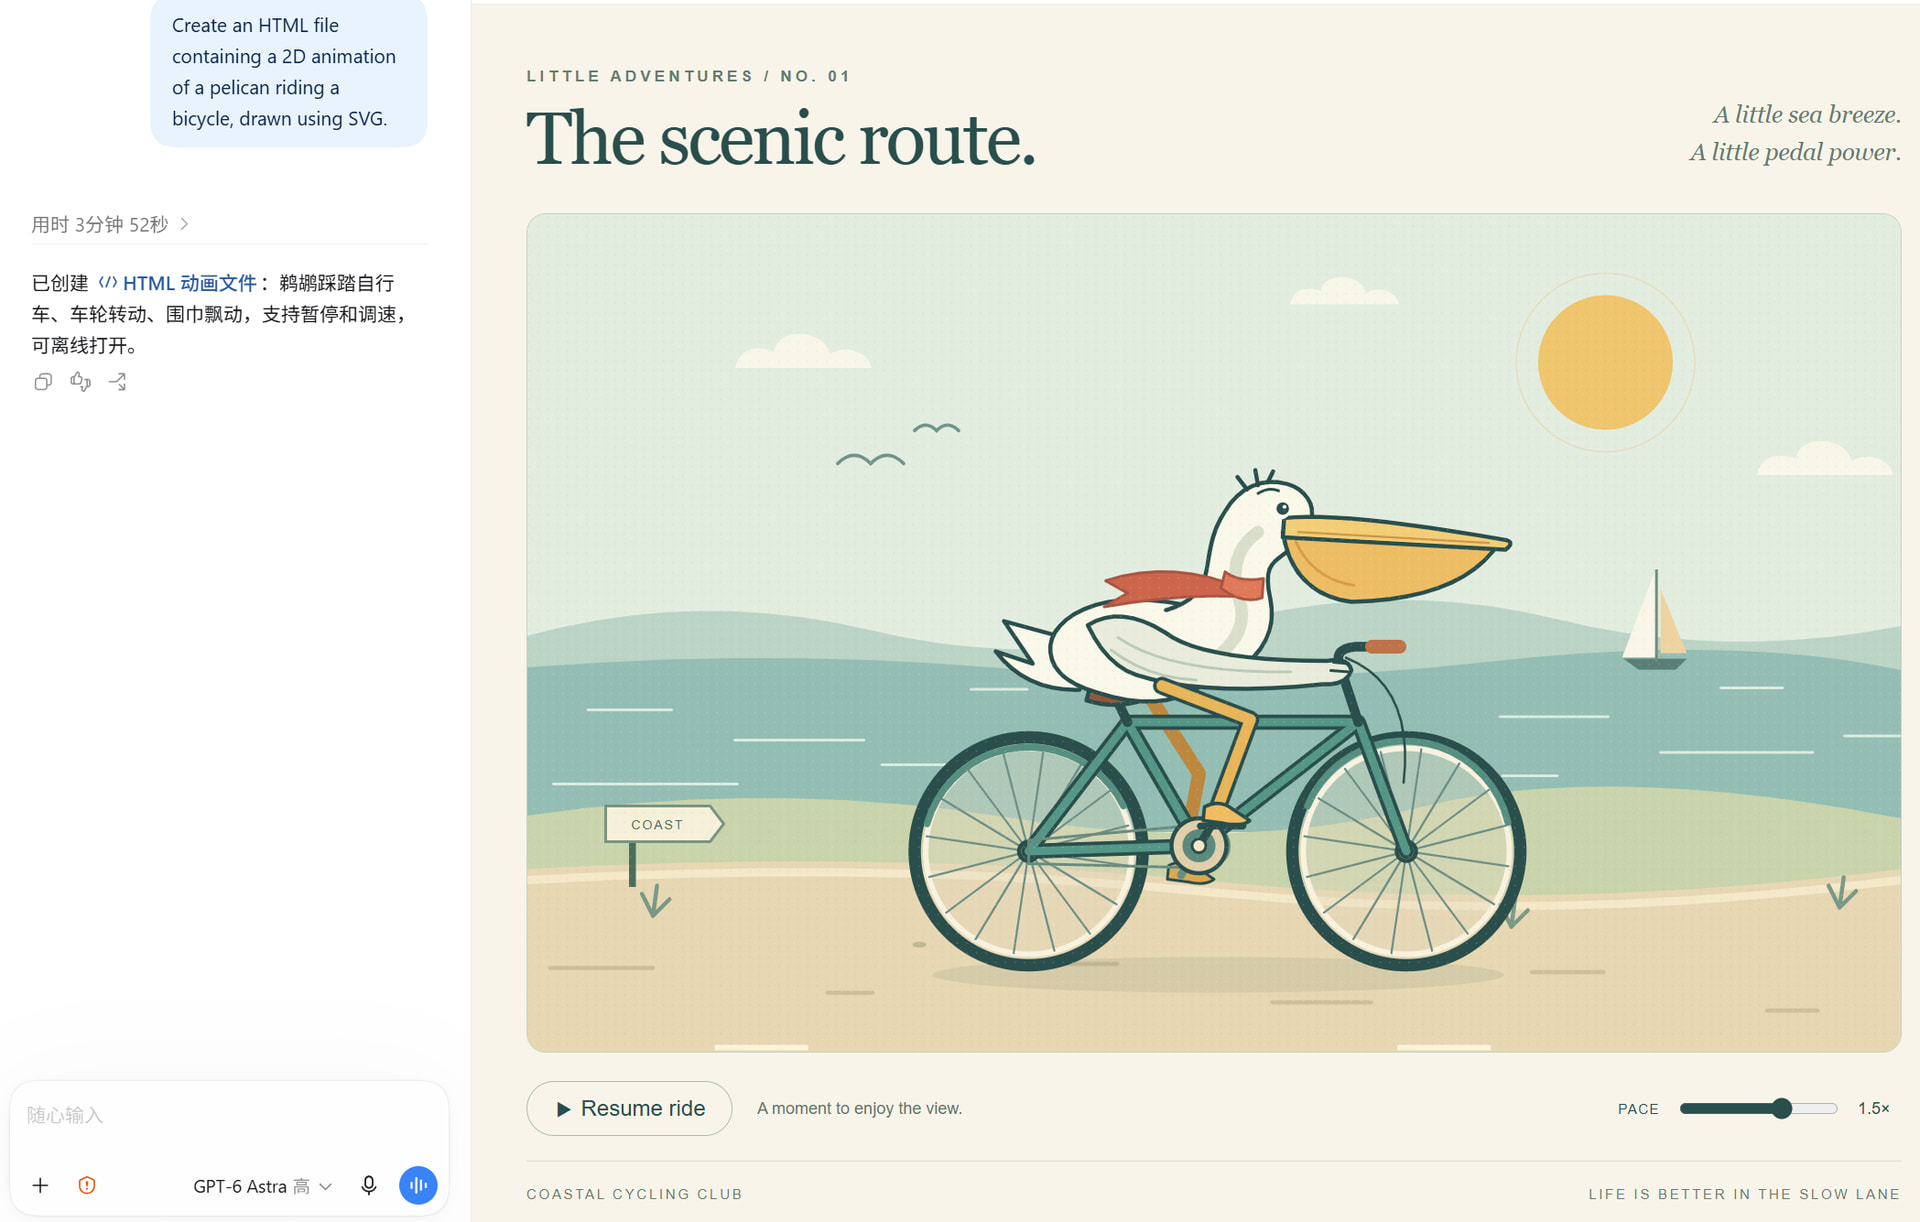Image resolution: width=1920 pixels, height=1222 pixels.
Task: Click the code icon beside HTML 动画文件
Action: pos(108,283)
